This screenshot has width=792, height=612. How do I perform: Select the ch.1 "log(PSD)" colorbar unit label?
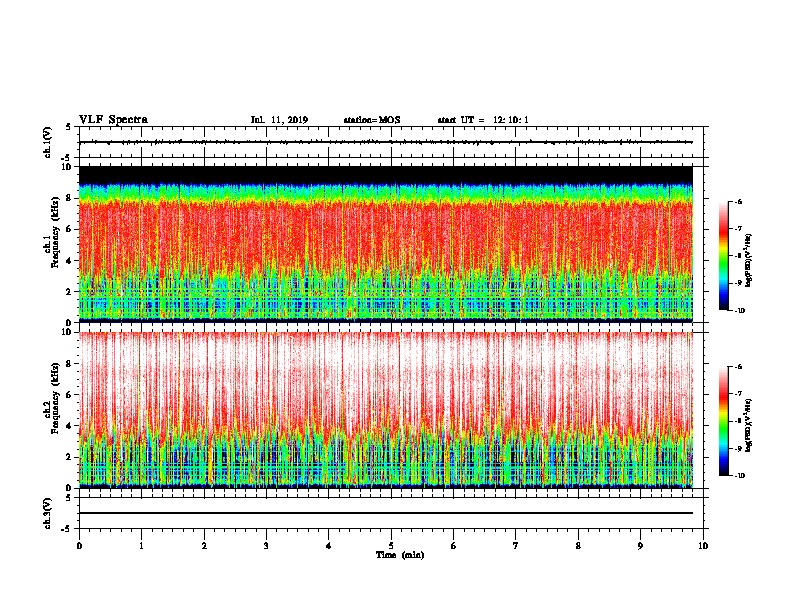[x=749, y=261]
